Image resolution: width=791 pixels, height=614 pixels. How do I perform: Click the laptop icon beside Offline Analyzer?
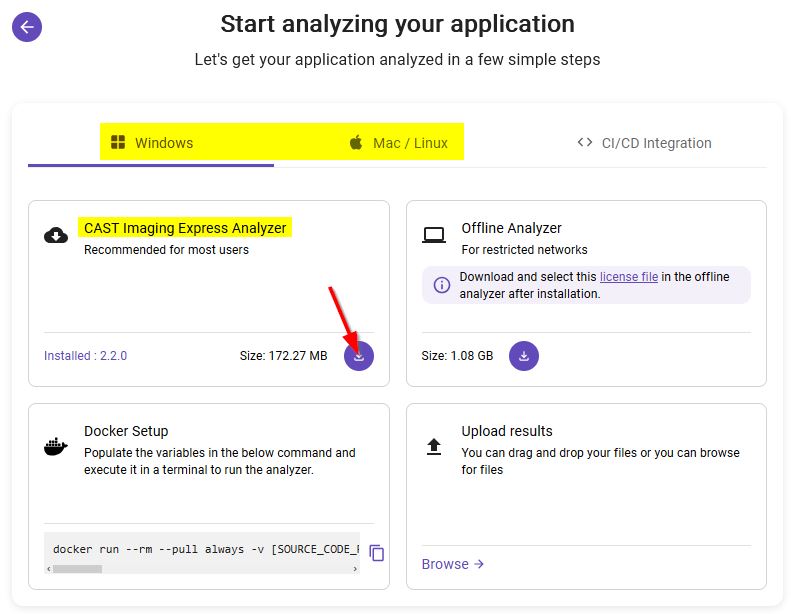tap(434, 235)
